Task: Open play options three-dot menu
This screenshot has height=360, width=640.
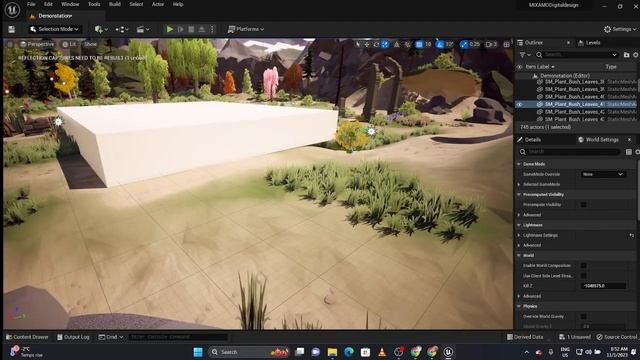Action: (212, 29)
